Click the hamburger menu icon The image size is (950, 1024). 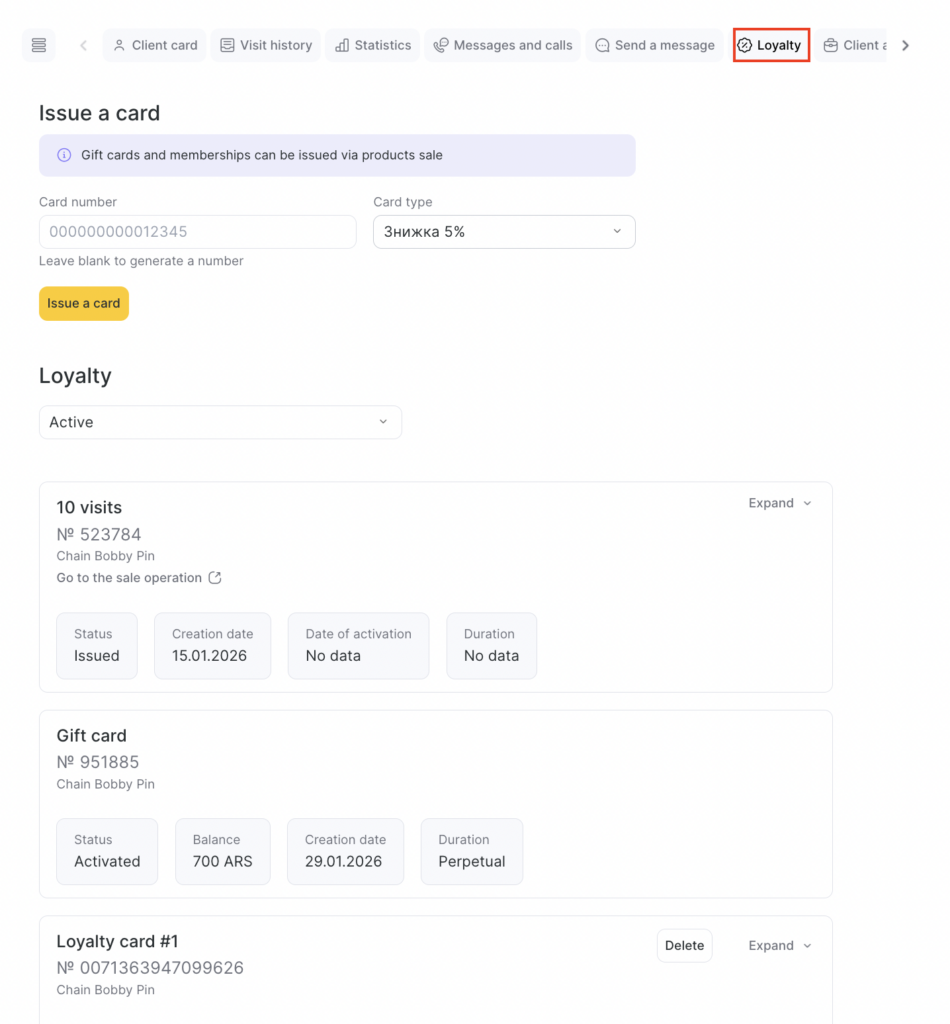39,45
